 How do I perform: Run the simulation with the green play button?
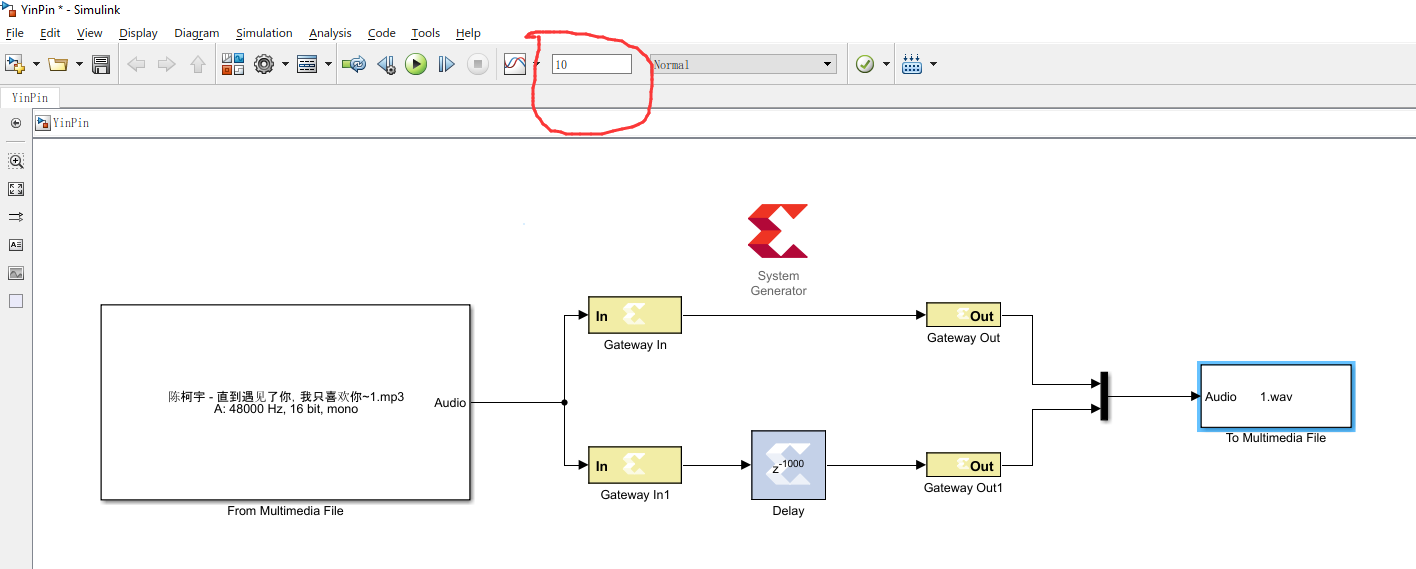coord(416,64)
